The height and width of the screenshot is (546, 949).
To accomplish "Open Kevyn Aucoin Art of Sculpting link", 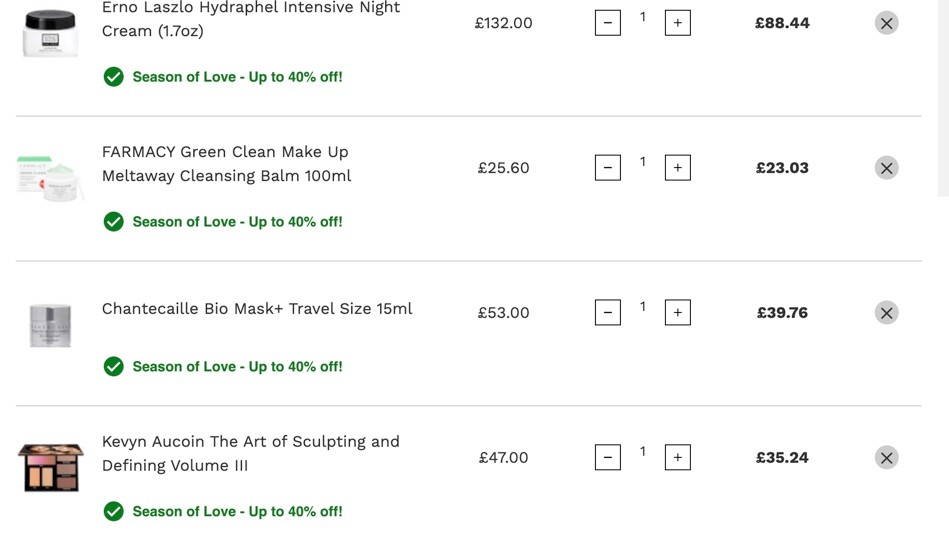I will (x=251, y=453).
